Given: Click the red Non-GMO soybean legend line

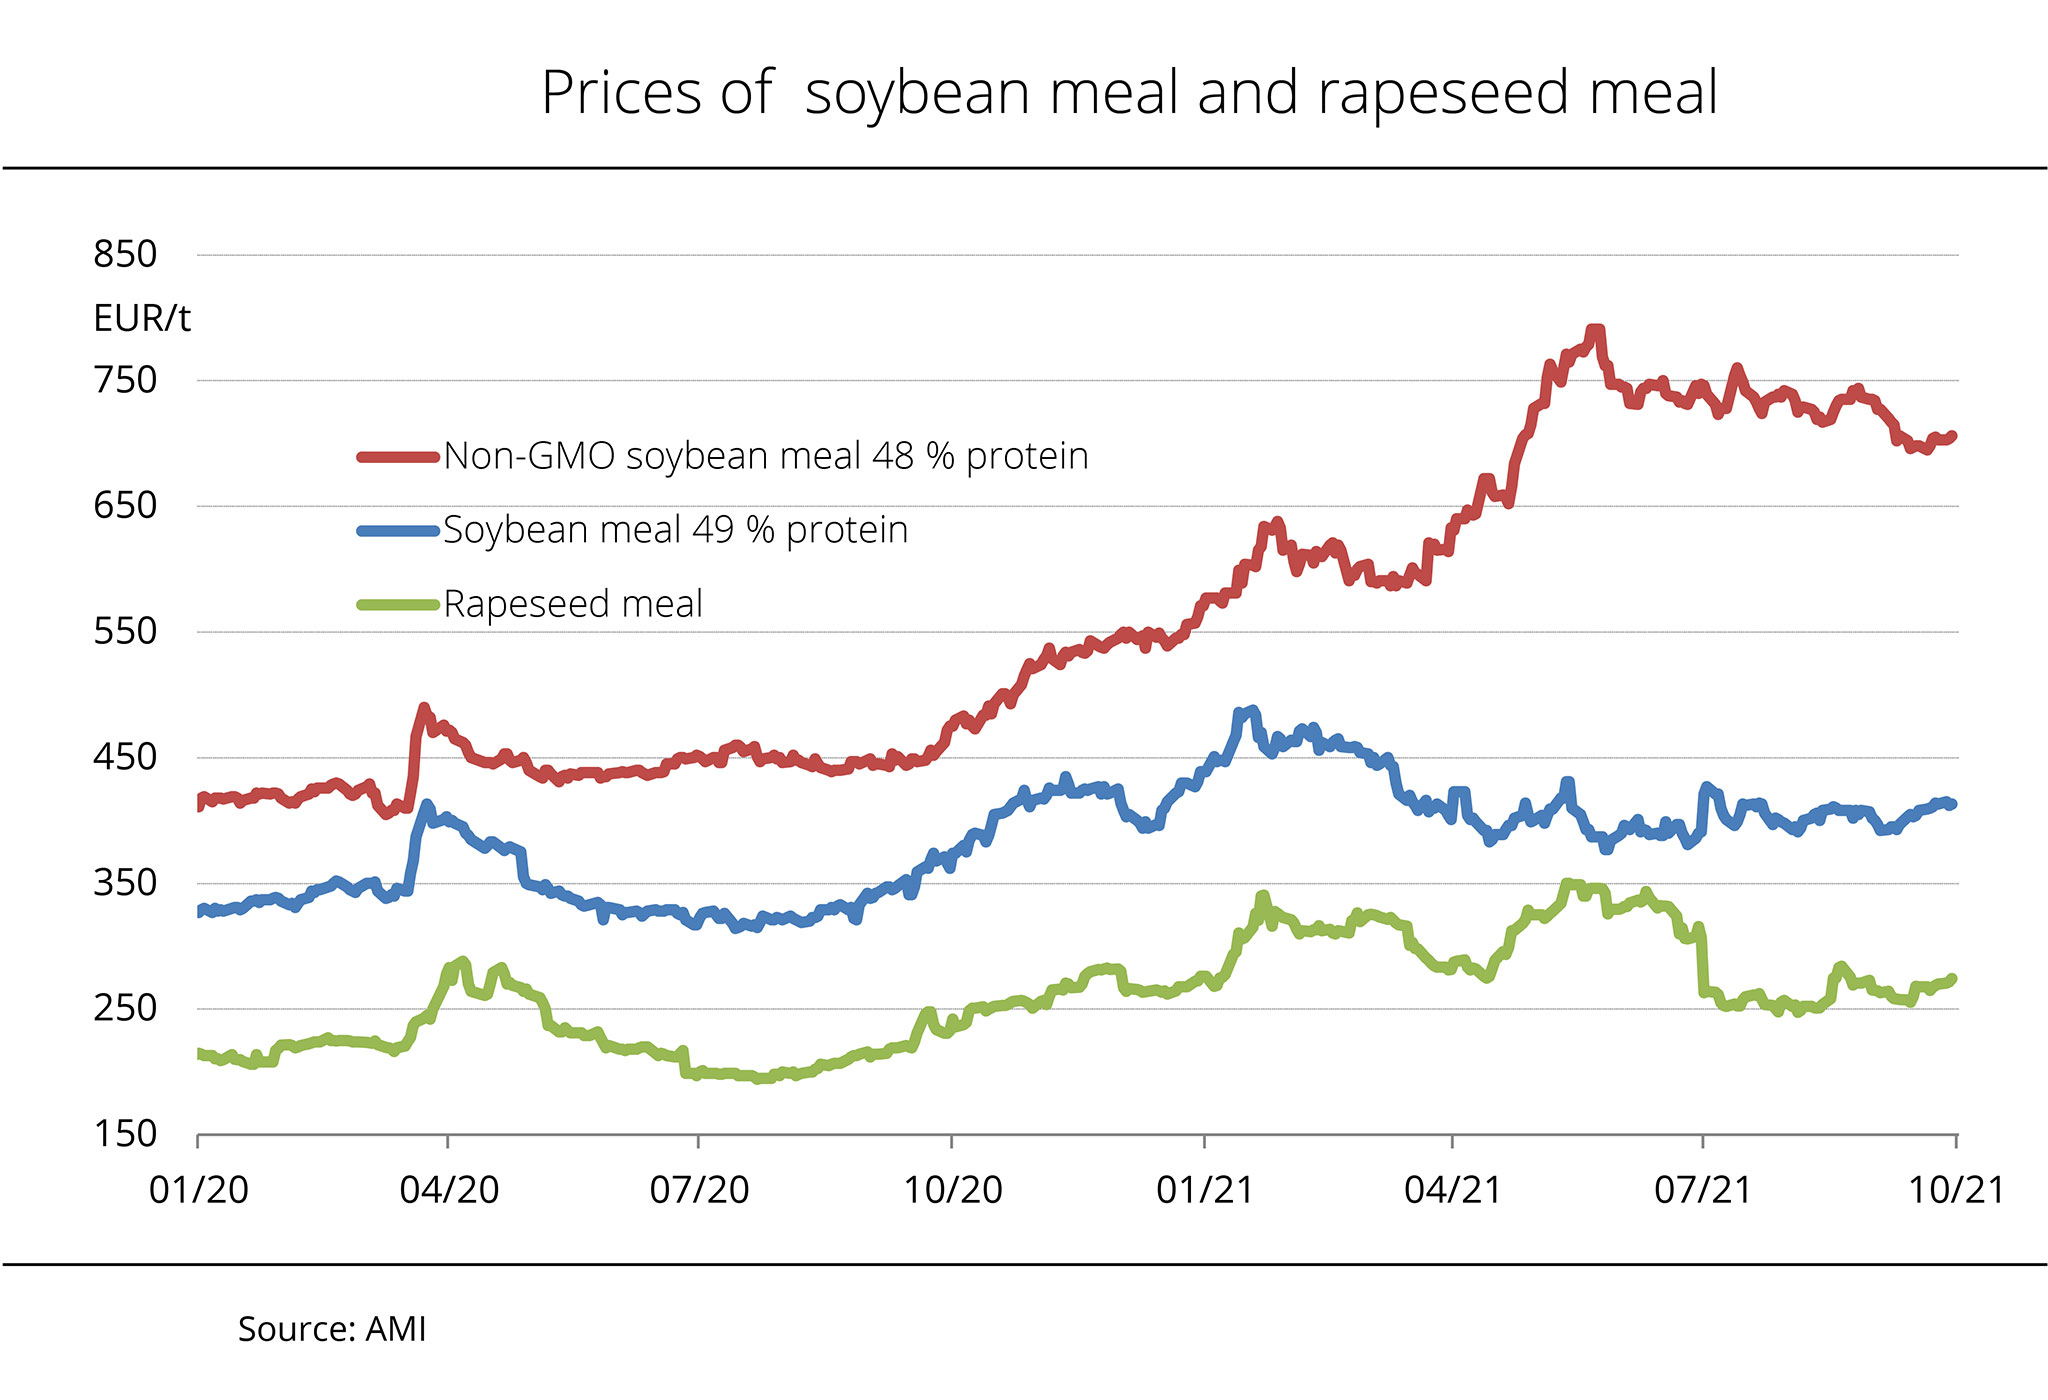Looking at the screenshot, I should (x=398, y=457).
